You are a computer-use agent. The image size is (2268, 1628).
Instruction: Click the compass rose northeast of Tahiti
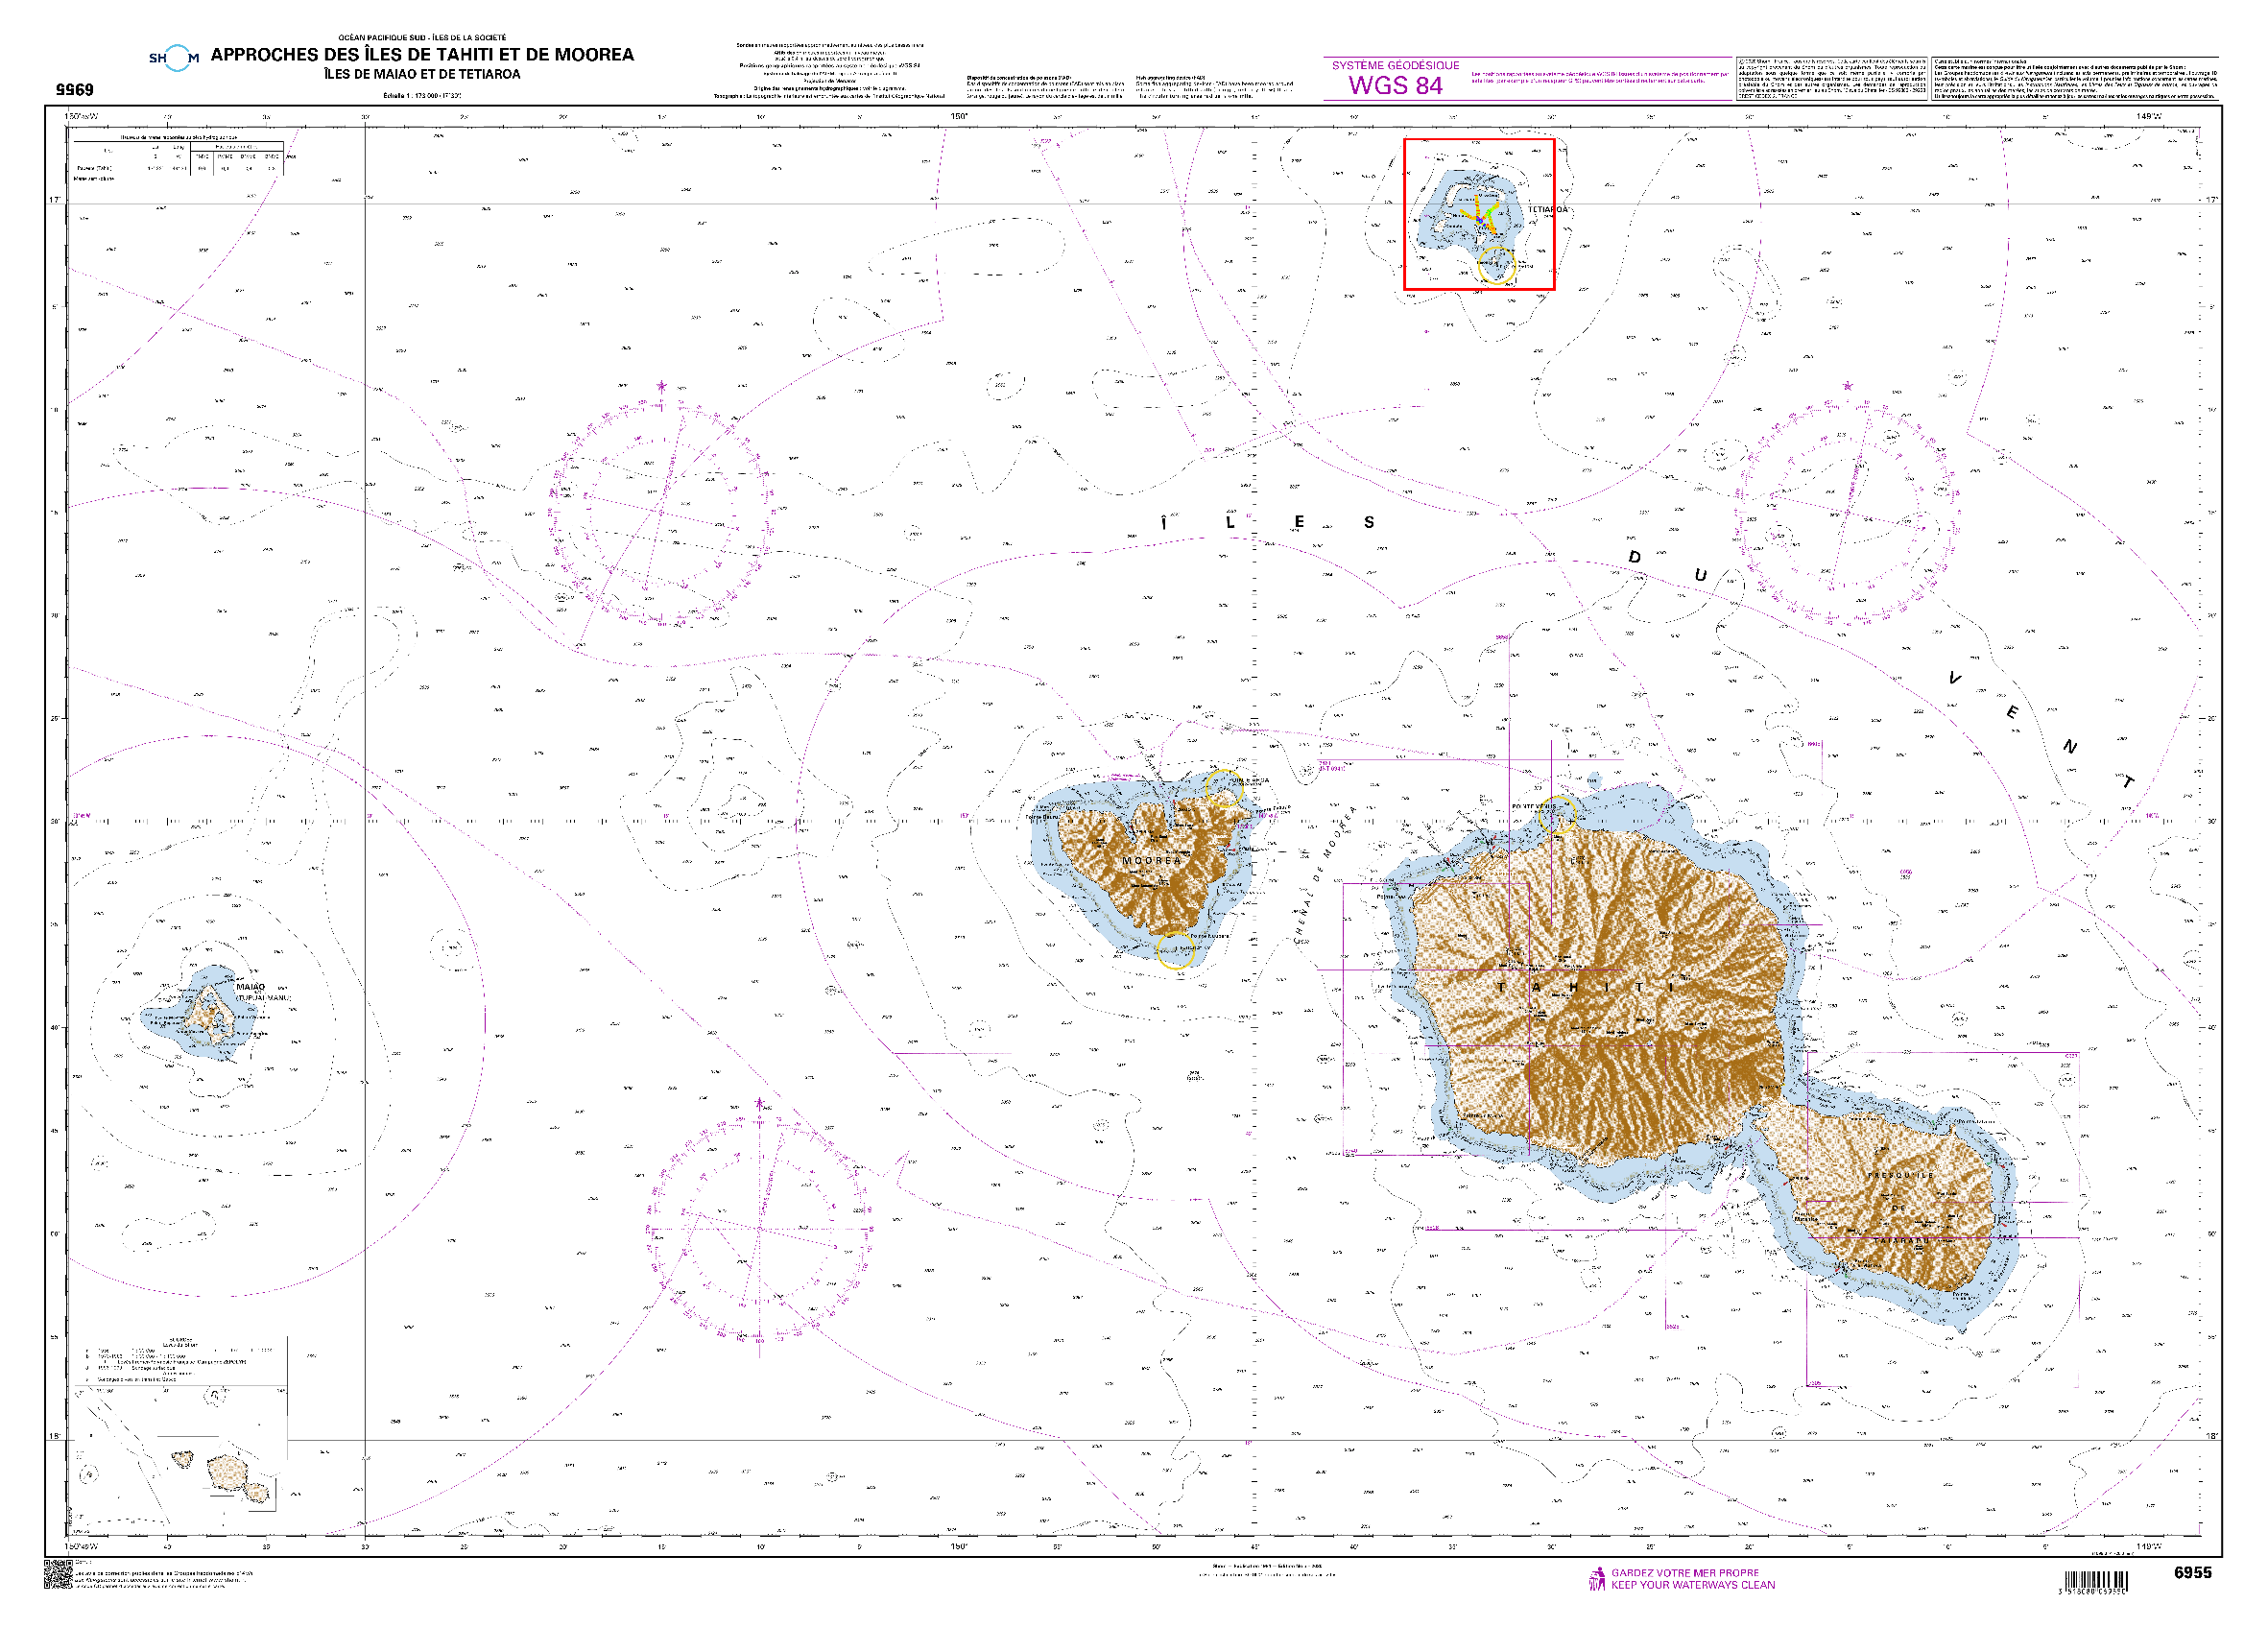[x=1846, y=511]
